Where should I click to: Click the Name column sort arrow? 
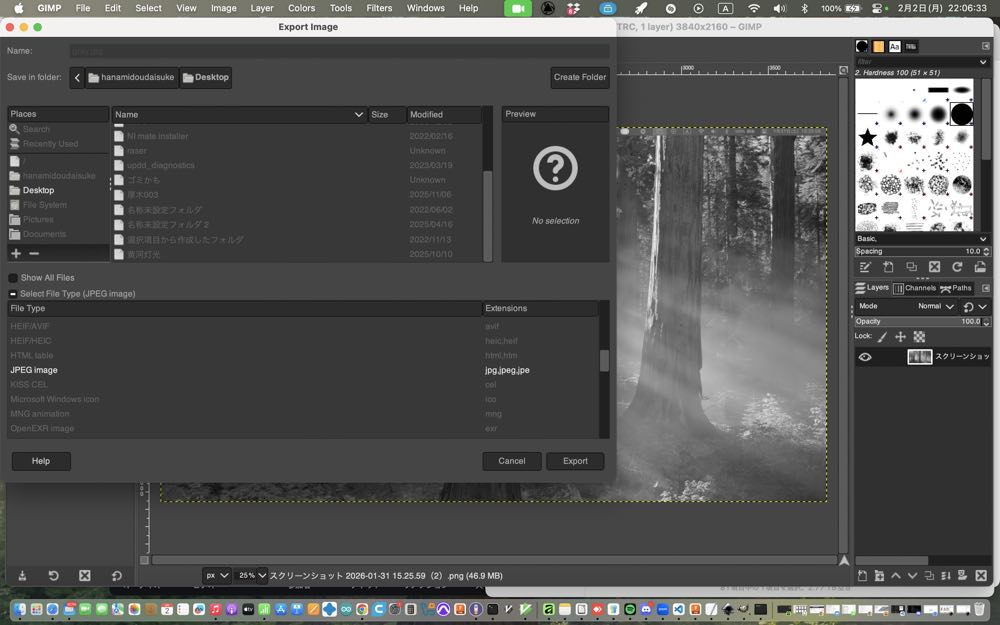click(x=358, y=115)
